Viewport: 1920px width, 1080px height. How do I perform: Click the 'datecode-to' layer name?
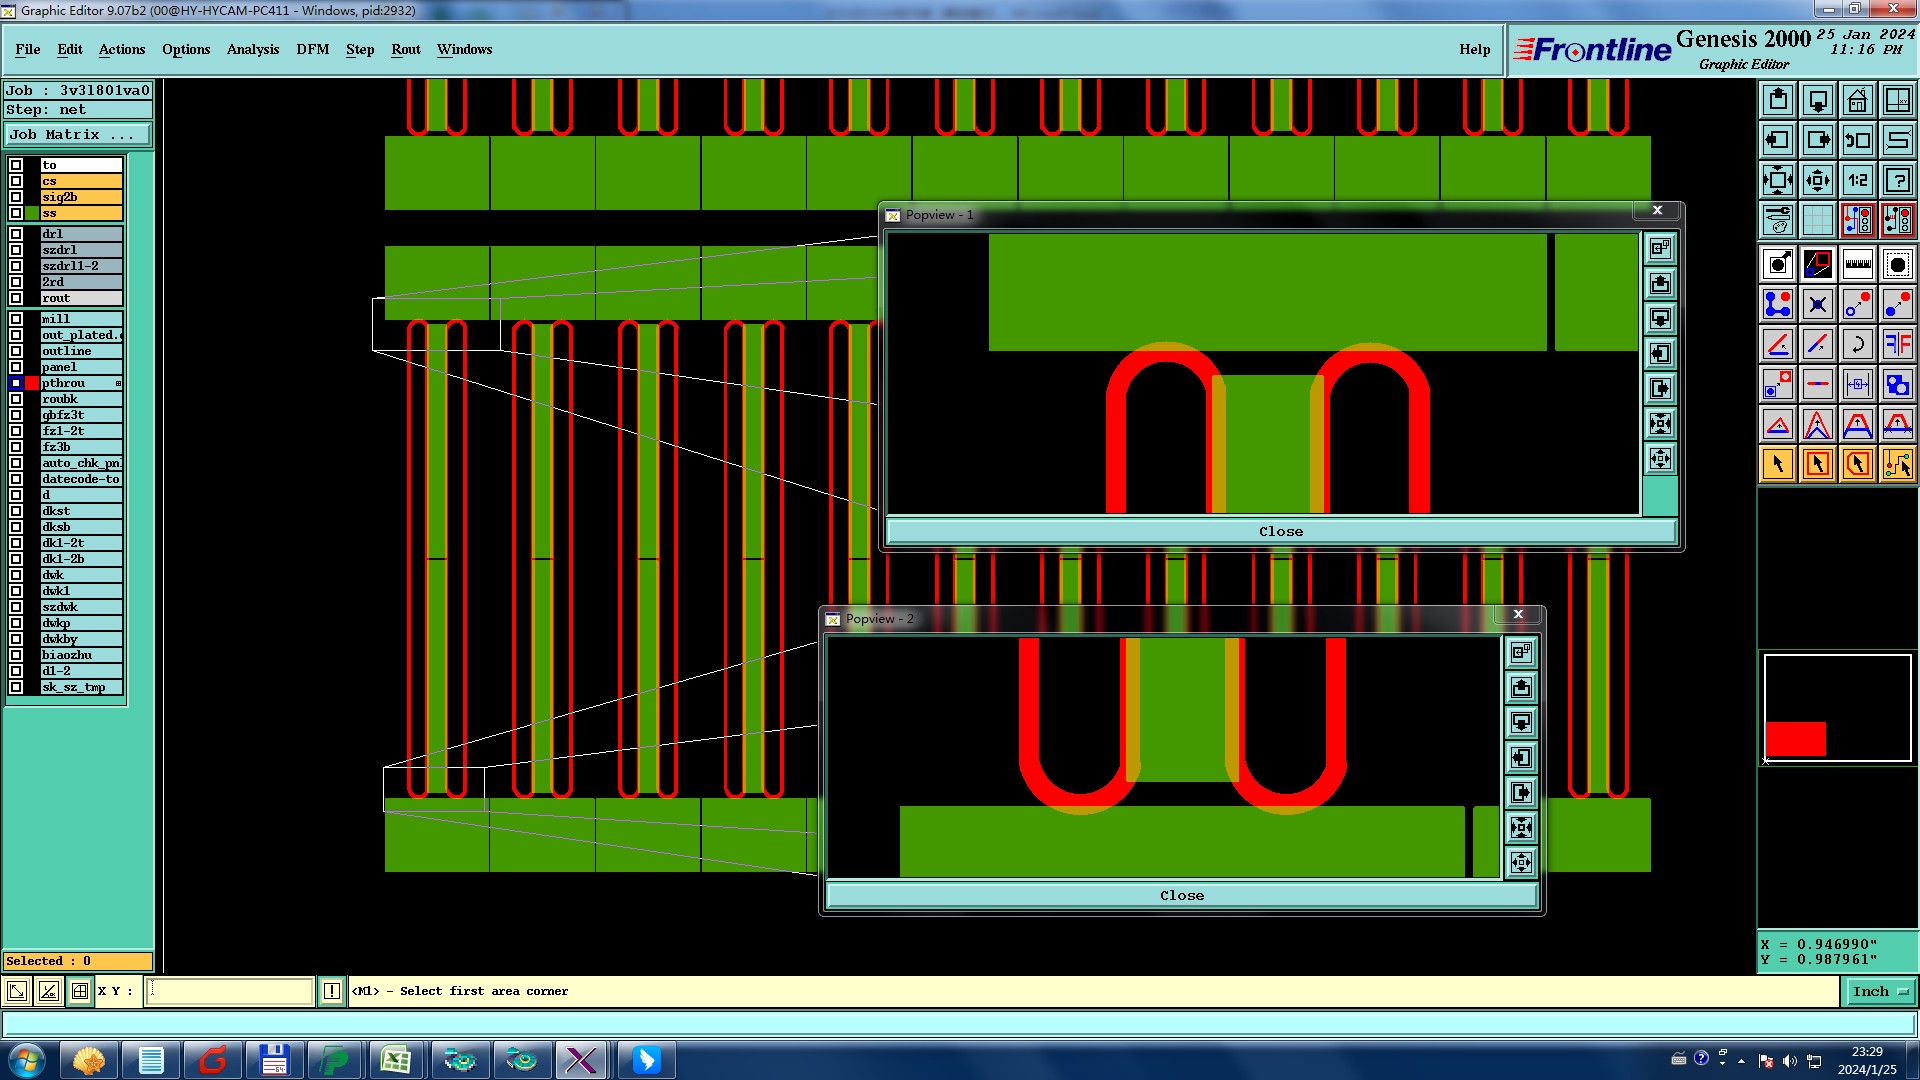80,479
